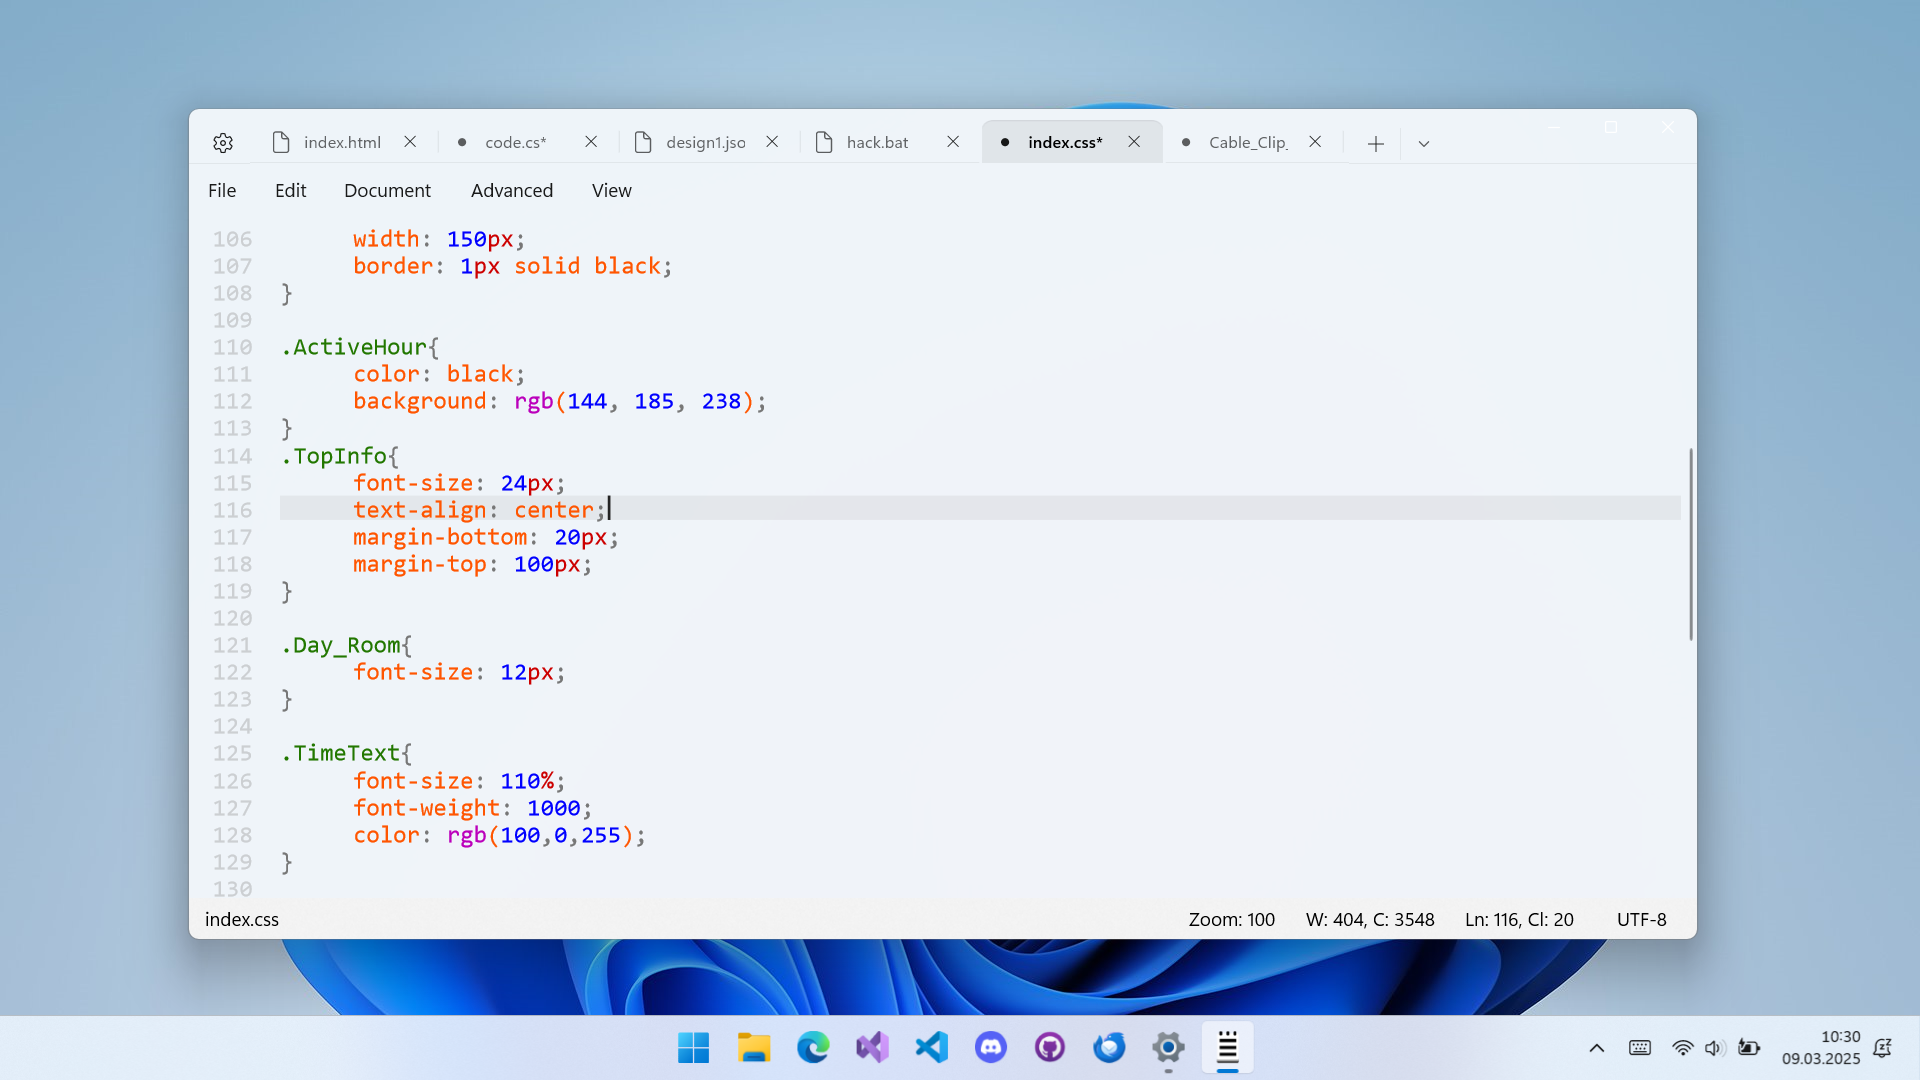The image size is (1920, 1080).
Task: Click the W: 404, C: 3548 word count
Action: 1370,920
